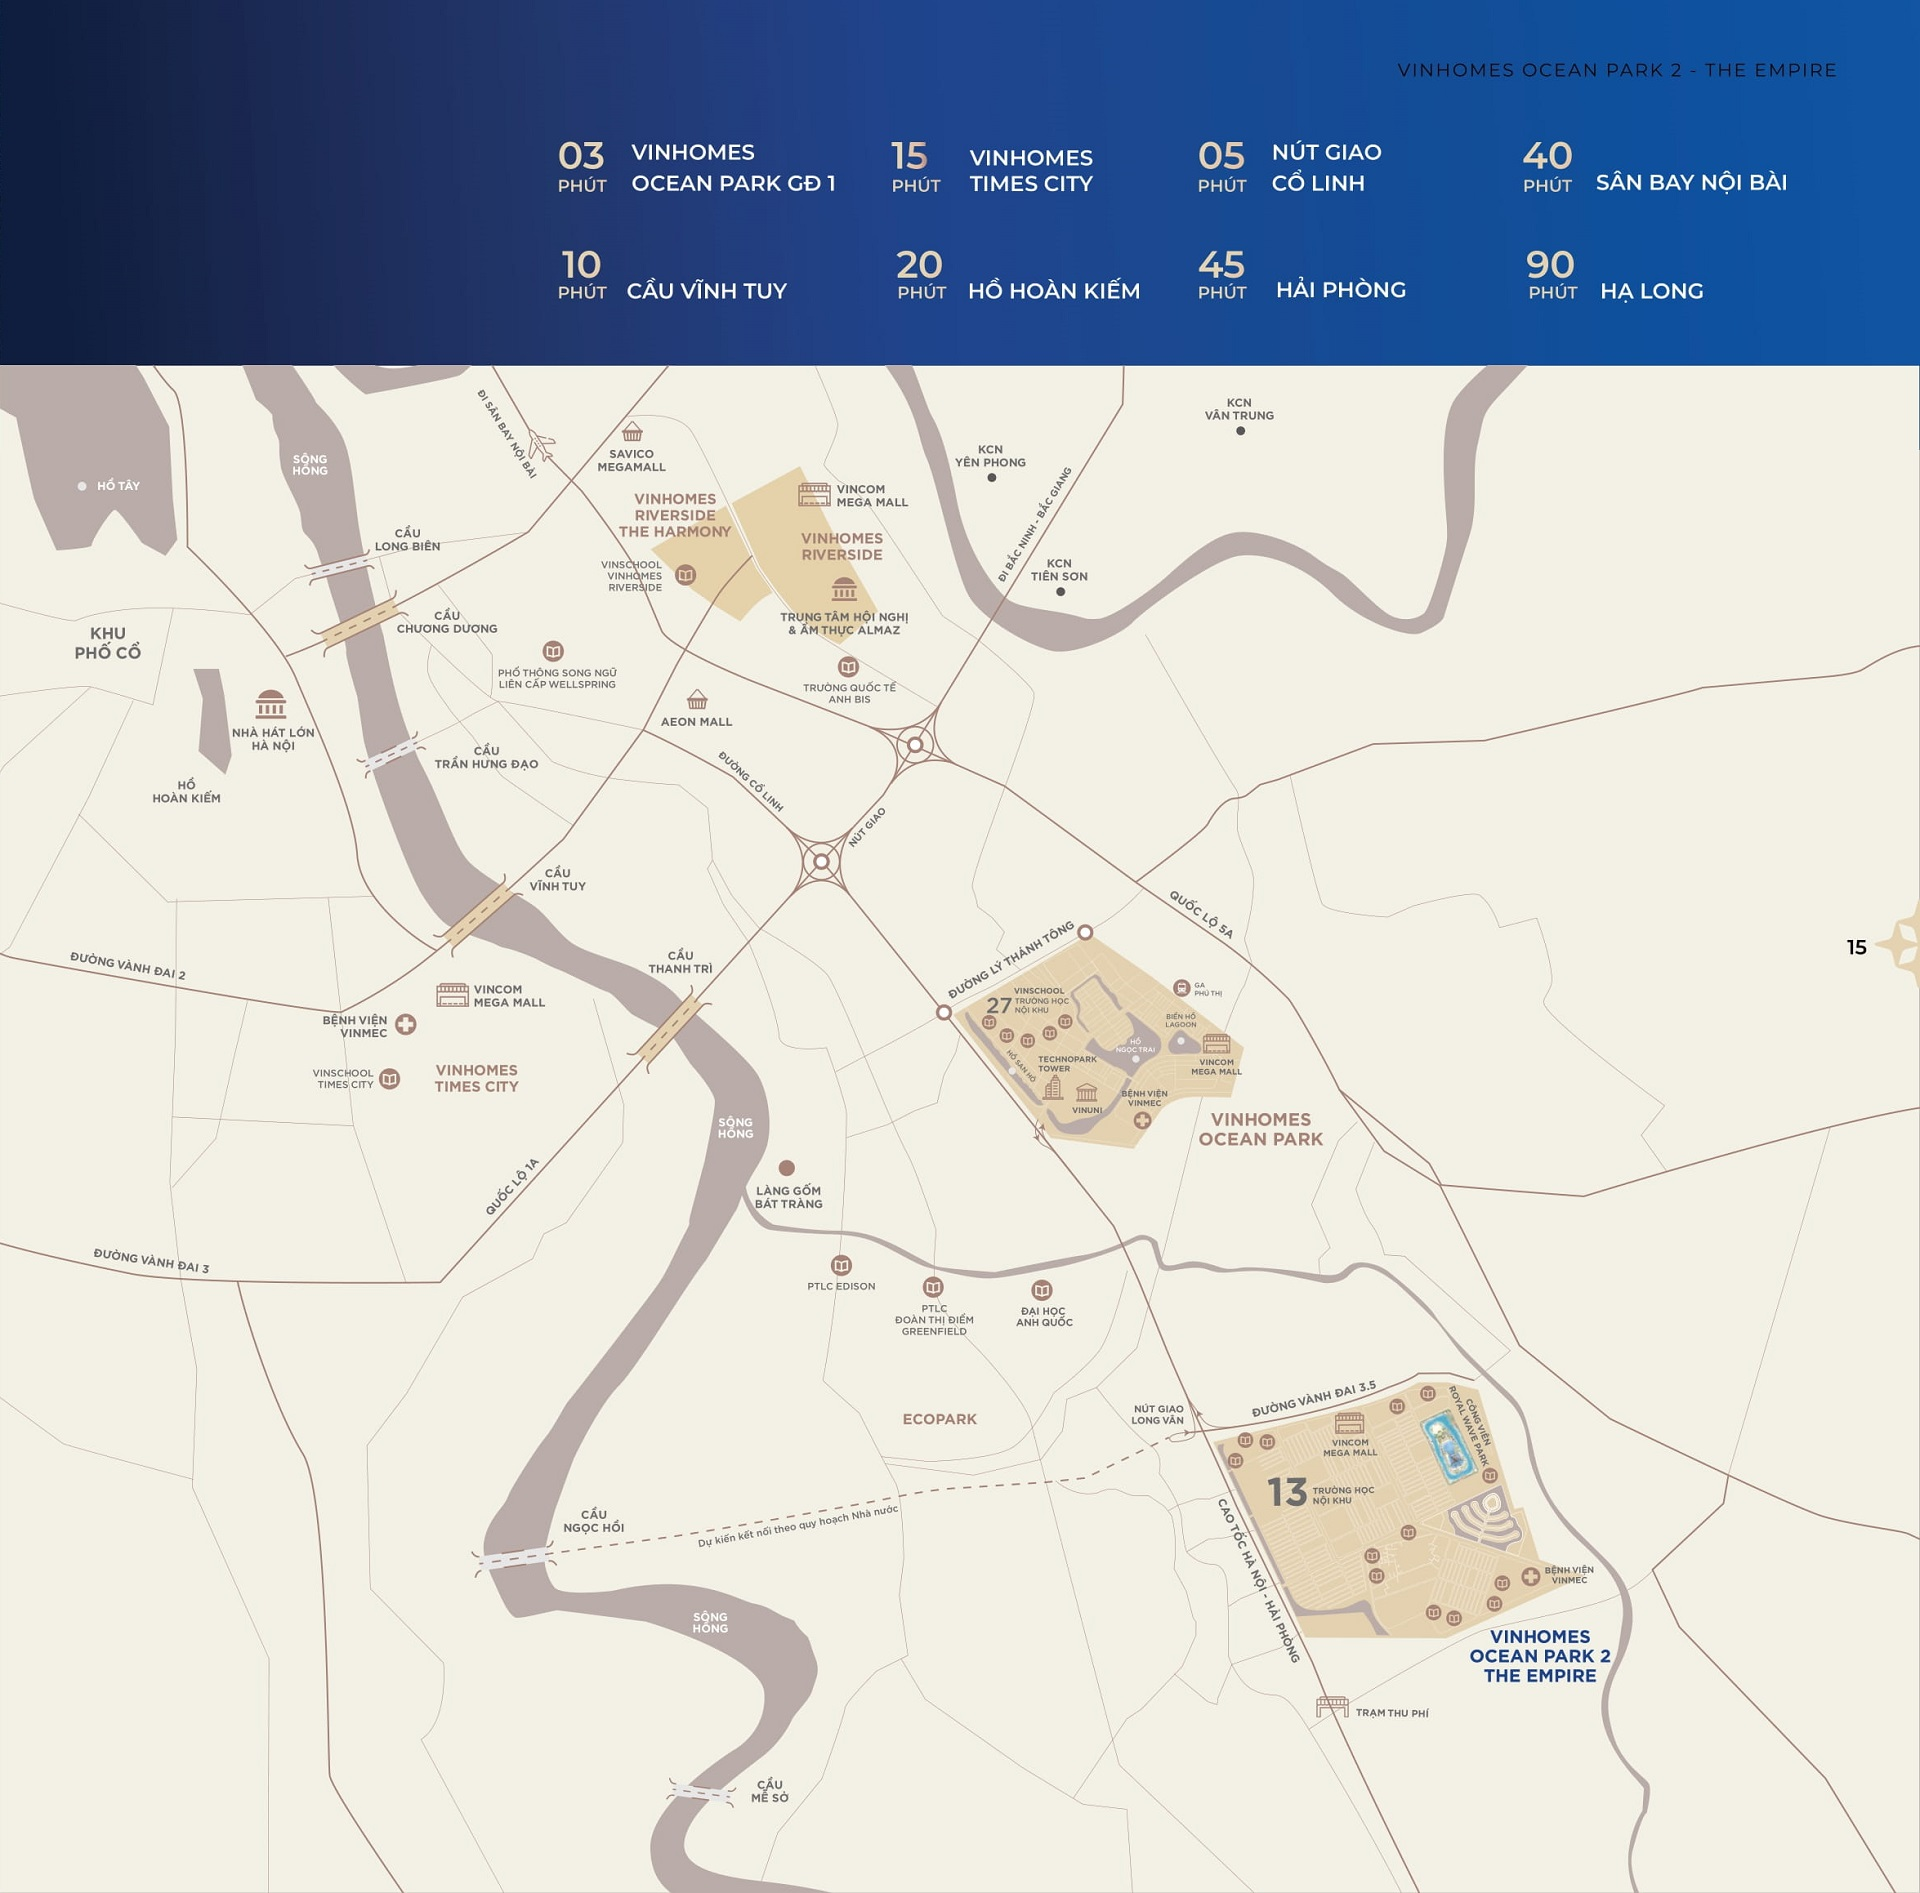Click the 'ECOPARK' label
The image size is (1920, 1893).
[x=939, y=1419]
